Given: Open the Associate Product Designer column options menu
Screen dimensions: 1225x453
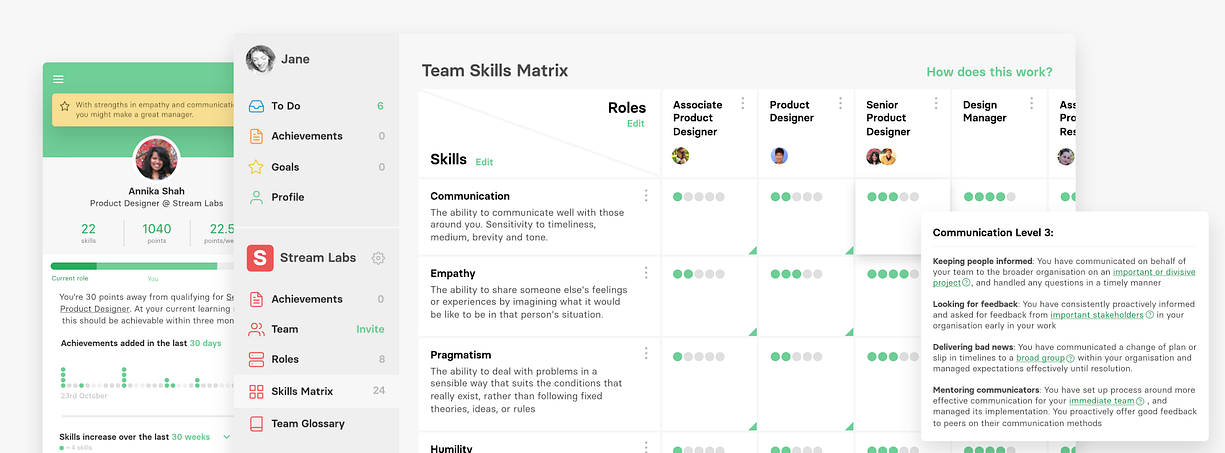Looking at the screenshot, I should click(x=742, y=104).
